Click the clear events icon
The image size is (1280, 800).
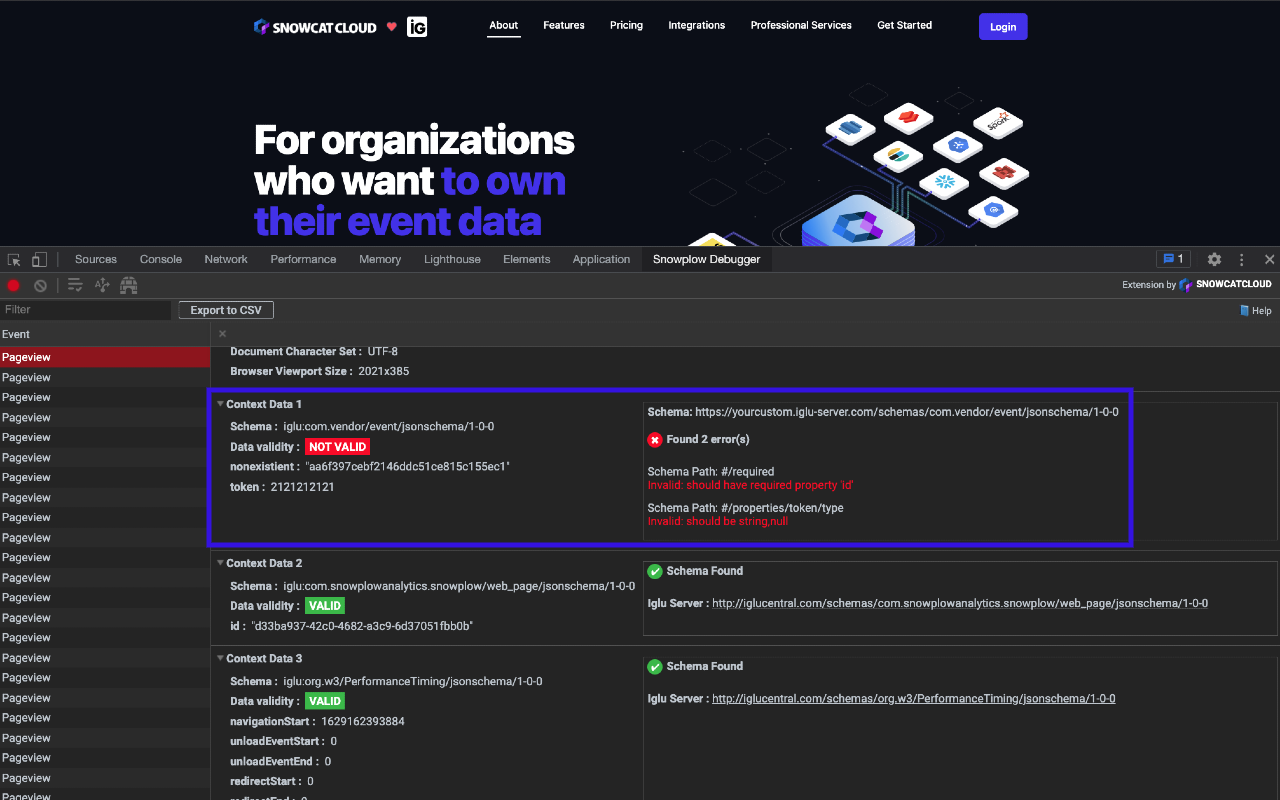click(x=41, y=286)
